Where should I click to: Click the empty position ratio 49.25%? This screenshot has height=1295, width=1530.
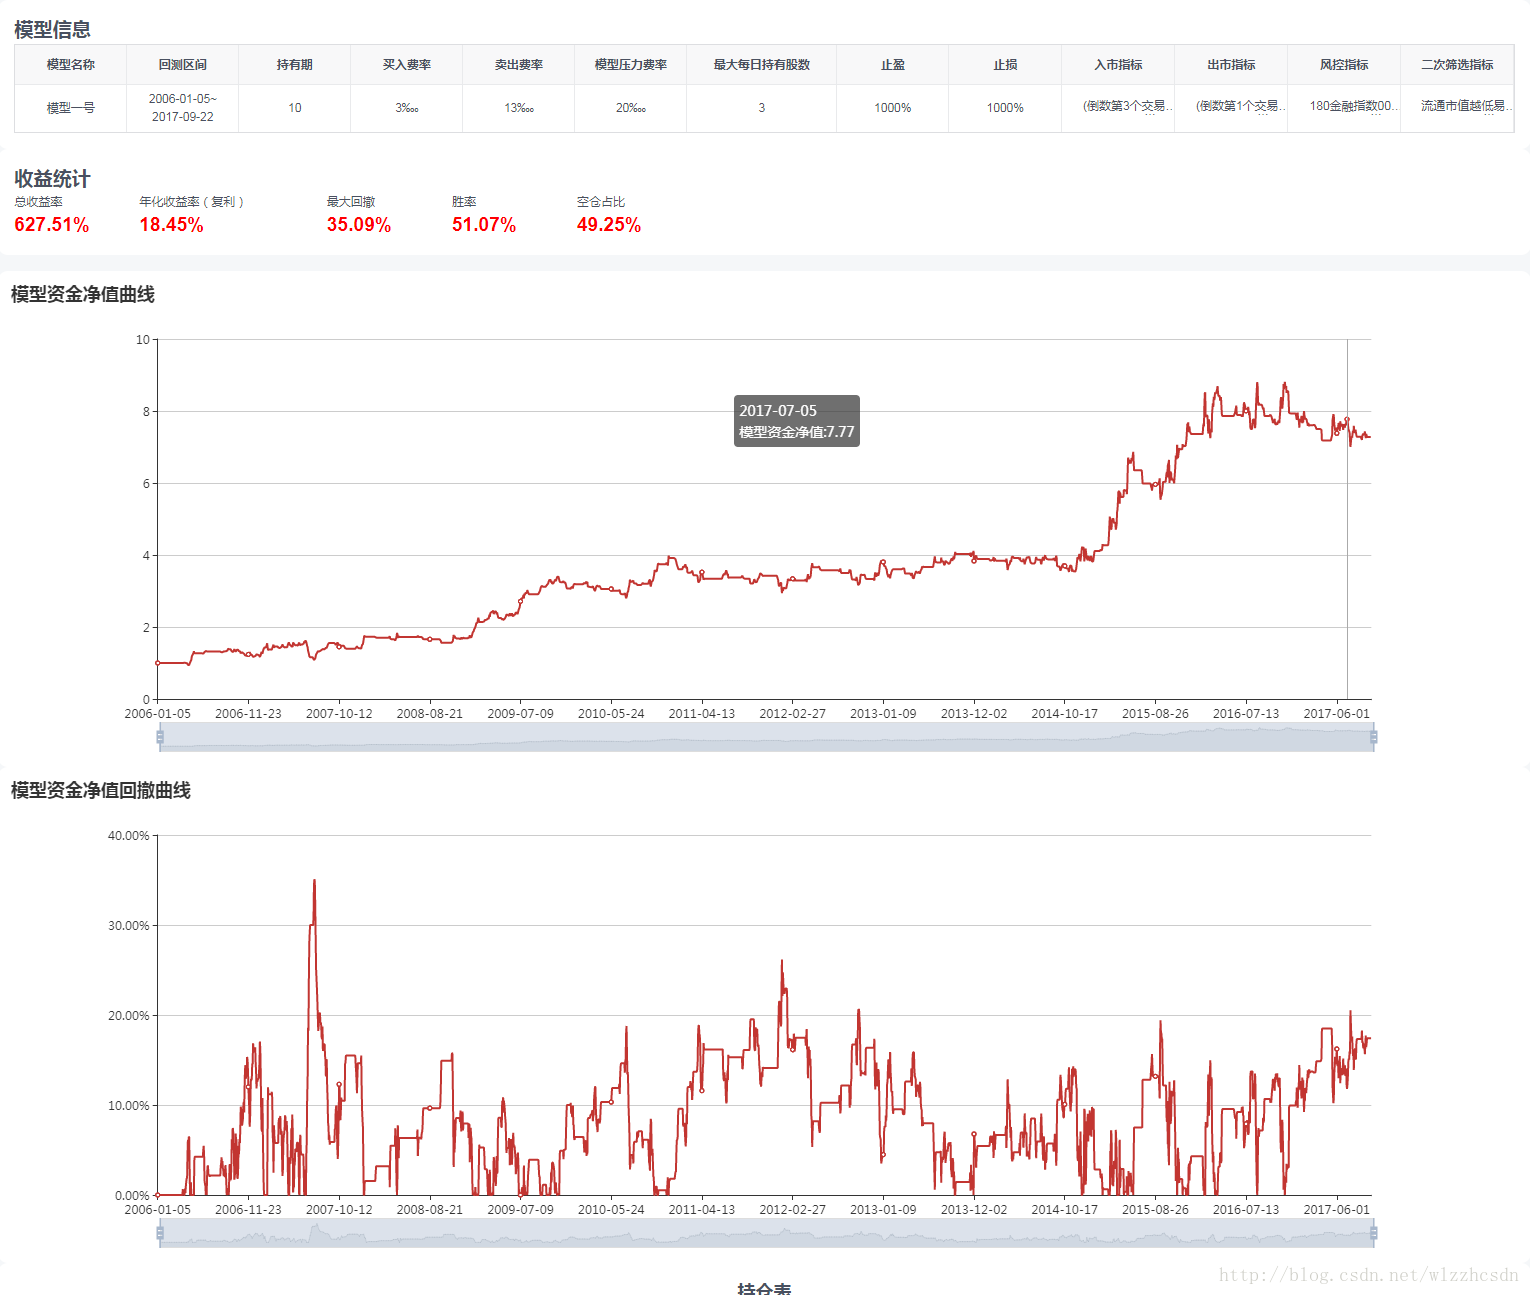609,225
